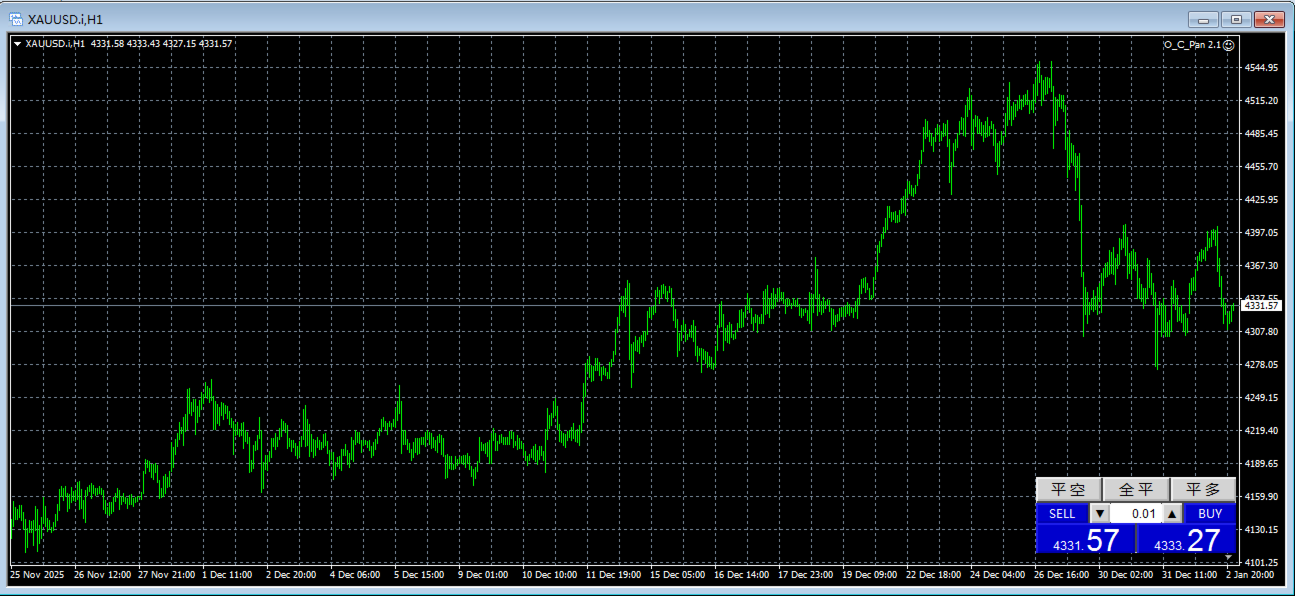The height and width of the screenshot is (596, 1295).
Task: Click the current price tag 4331.57 on the axis
Action: (x=1262, y=306)
